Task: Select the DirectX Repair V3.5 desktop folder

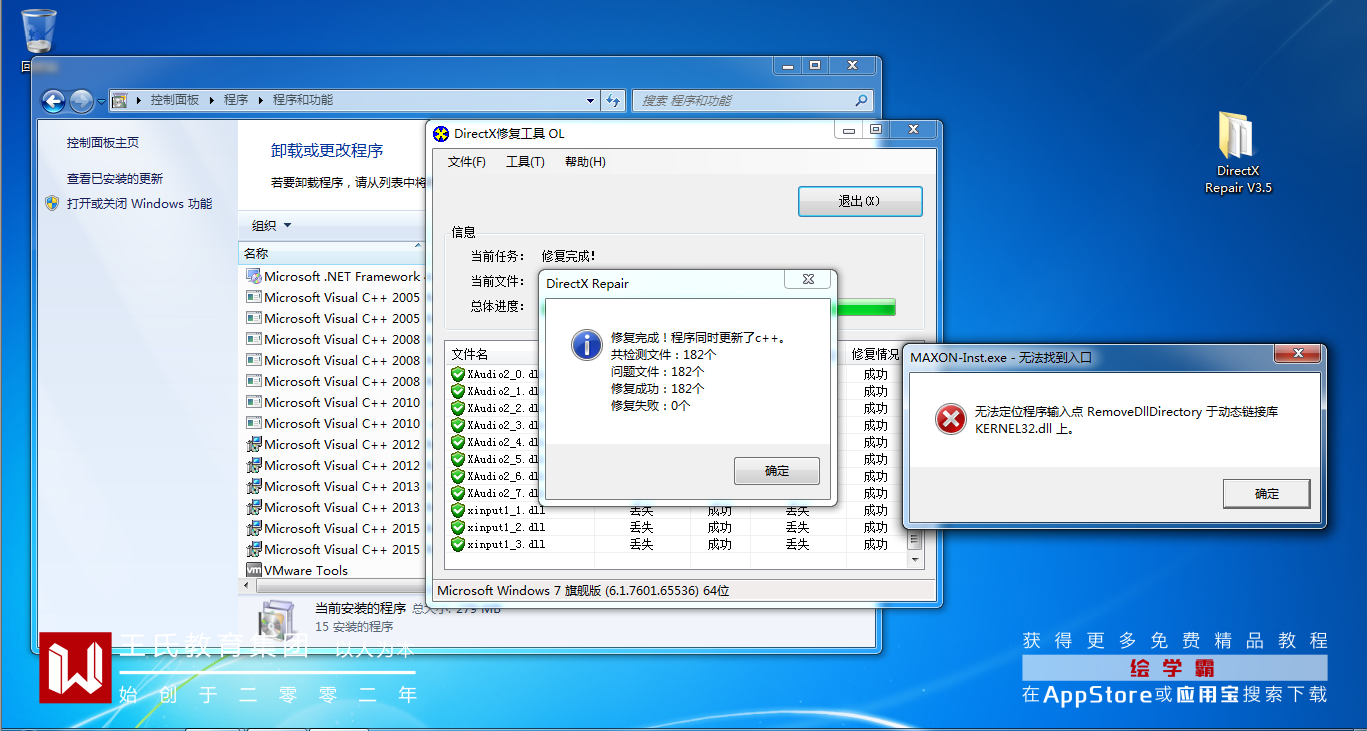Action: pyautogui.click(x=1237, y=153)
